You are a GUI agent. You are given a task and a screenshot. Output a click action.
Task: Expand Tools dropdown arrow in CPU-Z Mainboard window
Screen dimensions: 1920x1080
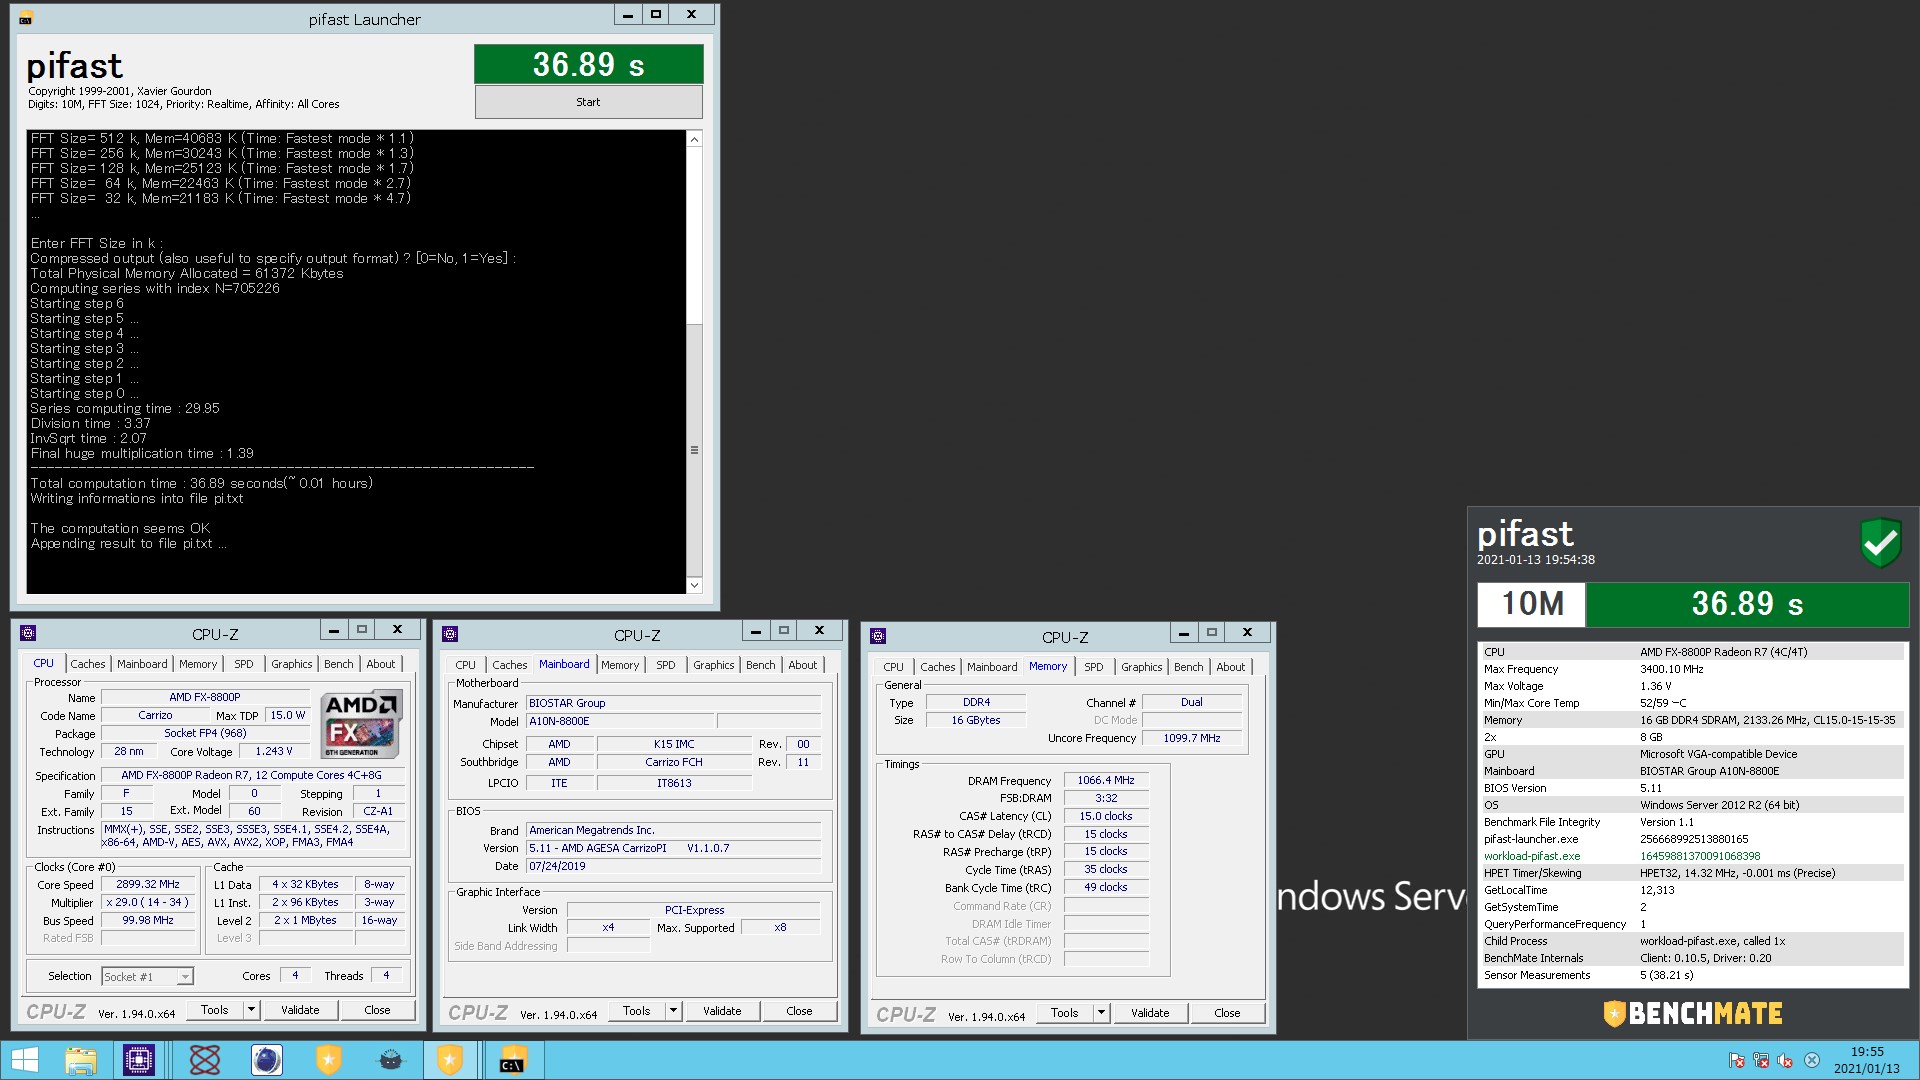tap(674, 1011)
